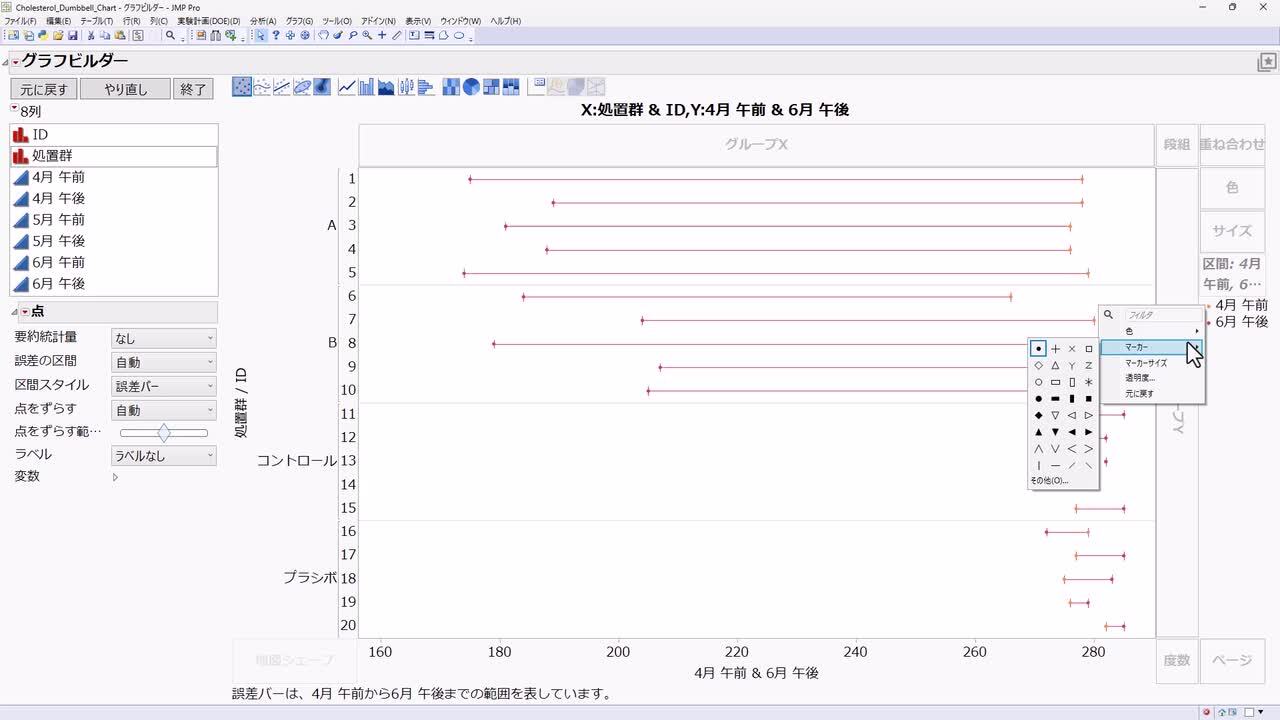Select the Box Plot element icon
1280x720 pixels.
(406, 87)
